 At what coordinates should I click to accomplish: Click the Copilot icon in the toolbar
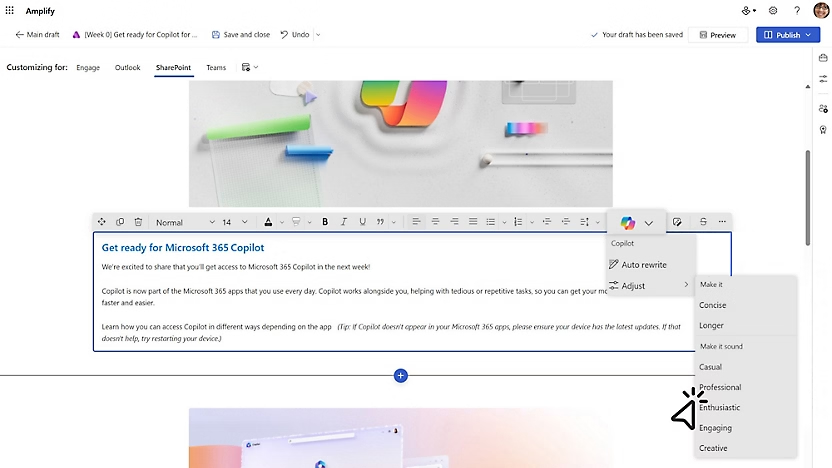[627, 222]
